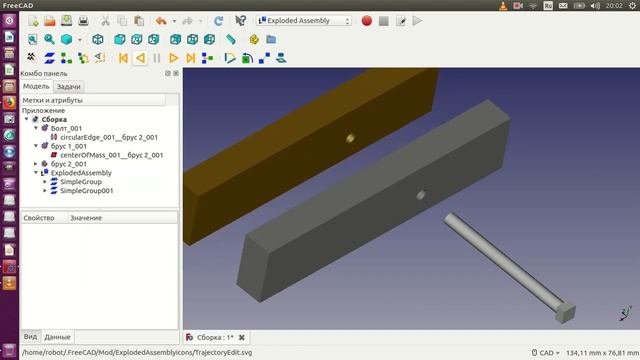Switch to the Модель tab
The image size is (640, 360).
36,87
